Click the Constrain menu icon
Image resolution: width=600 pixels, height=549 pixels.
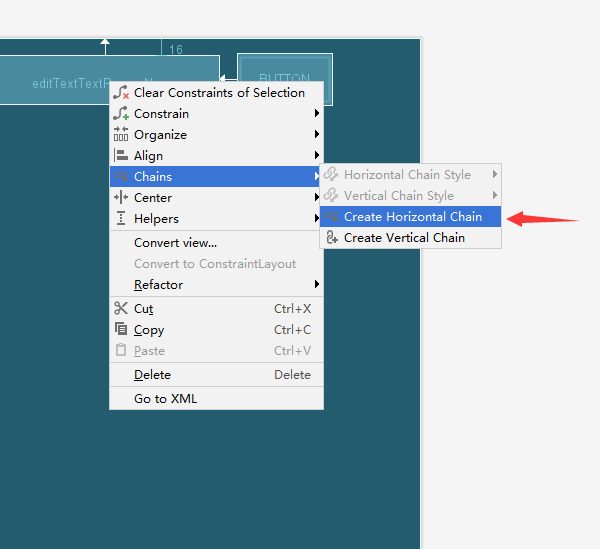(121, 114)
